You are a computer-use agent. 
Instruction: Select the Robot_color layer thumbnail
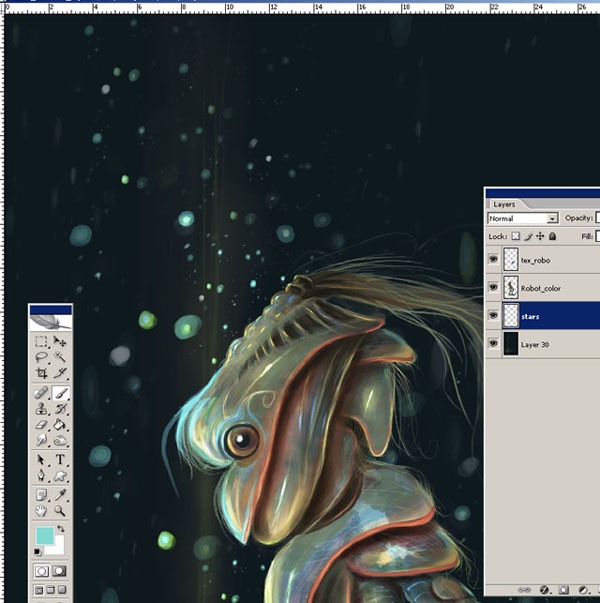point(511,288)
